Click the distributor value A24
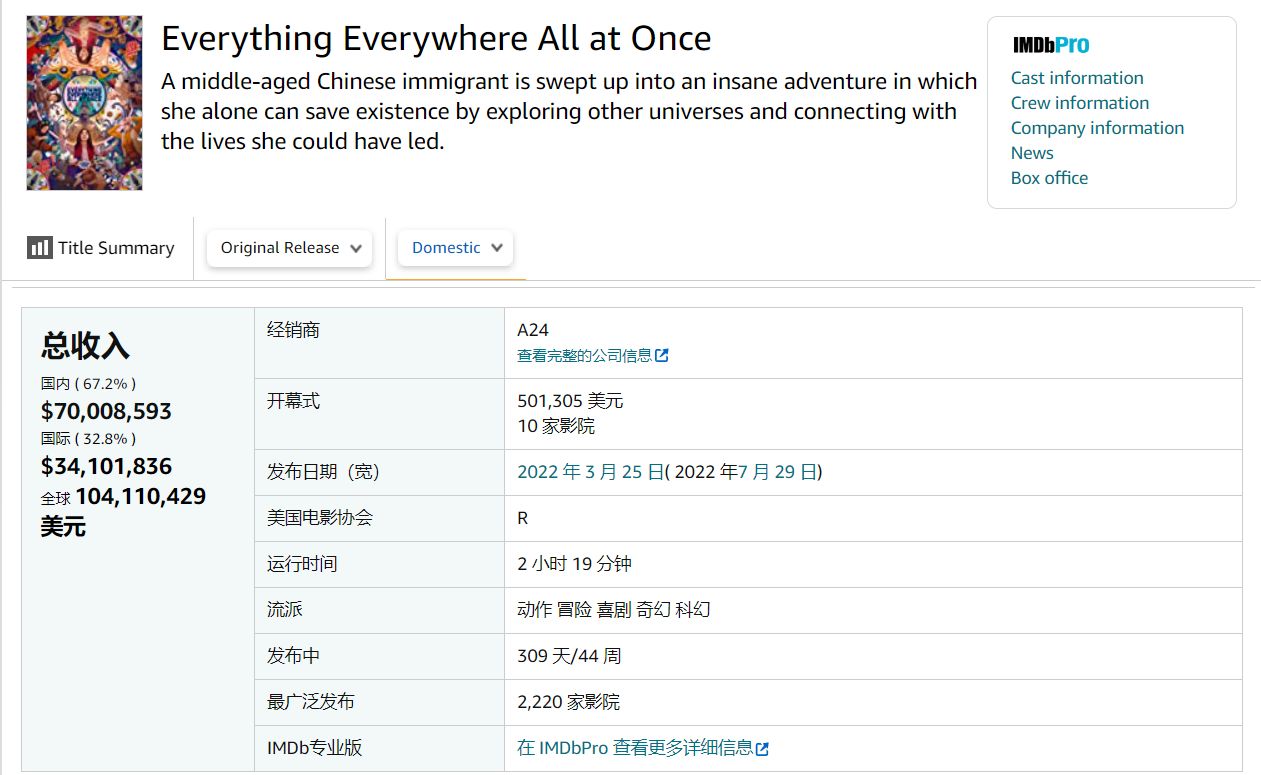 (x=533, y=330)
